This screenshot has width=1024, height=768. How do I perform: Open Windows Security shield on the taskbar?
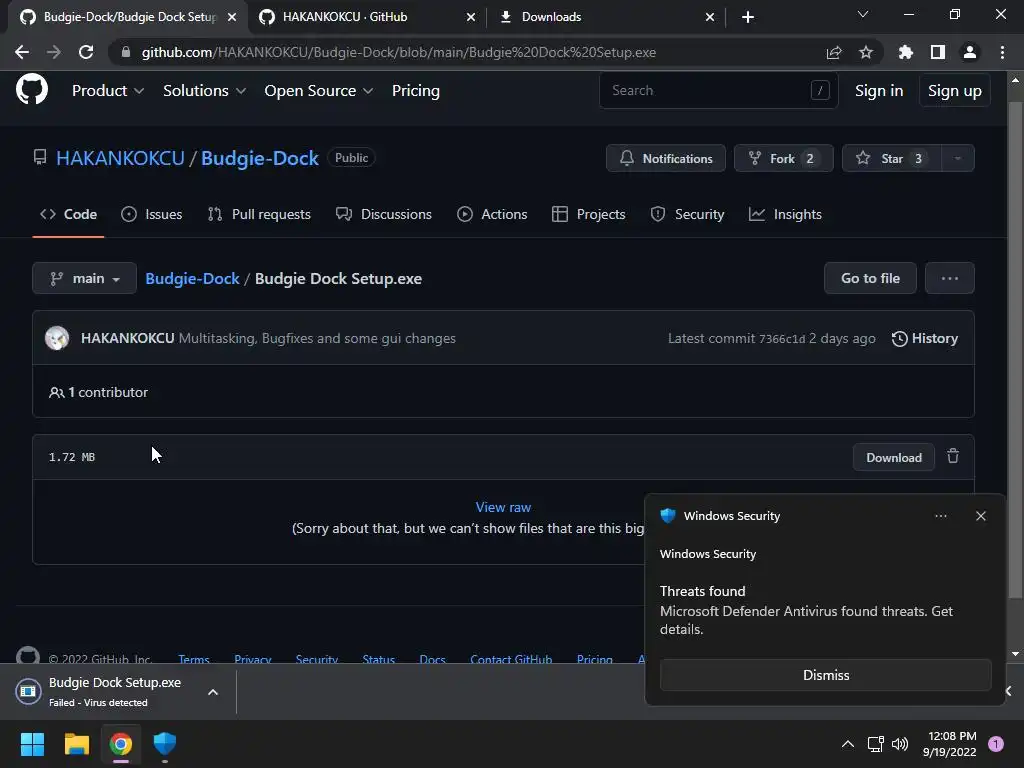click(x=165, y=744)
